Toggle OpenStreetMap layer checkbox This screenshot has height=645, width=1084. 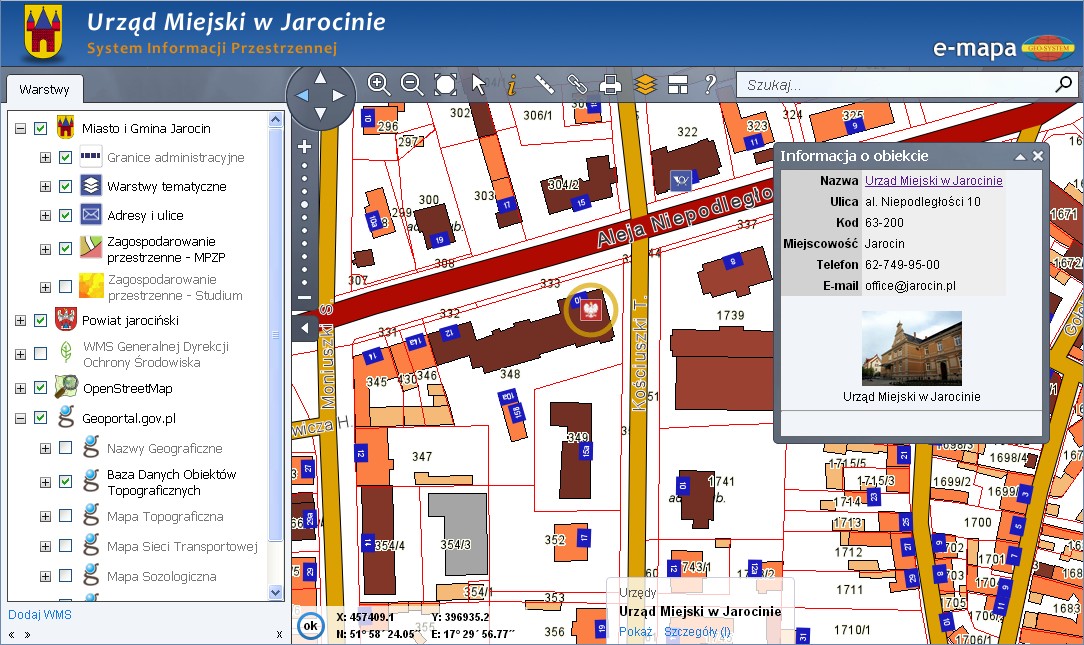point(41,388)
